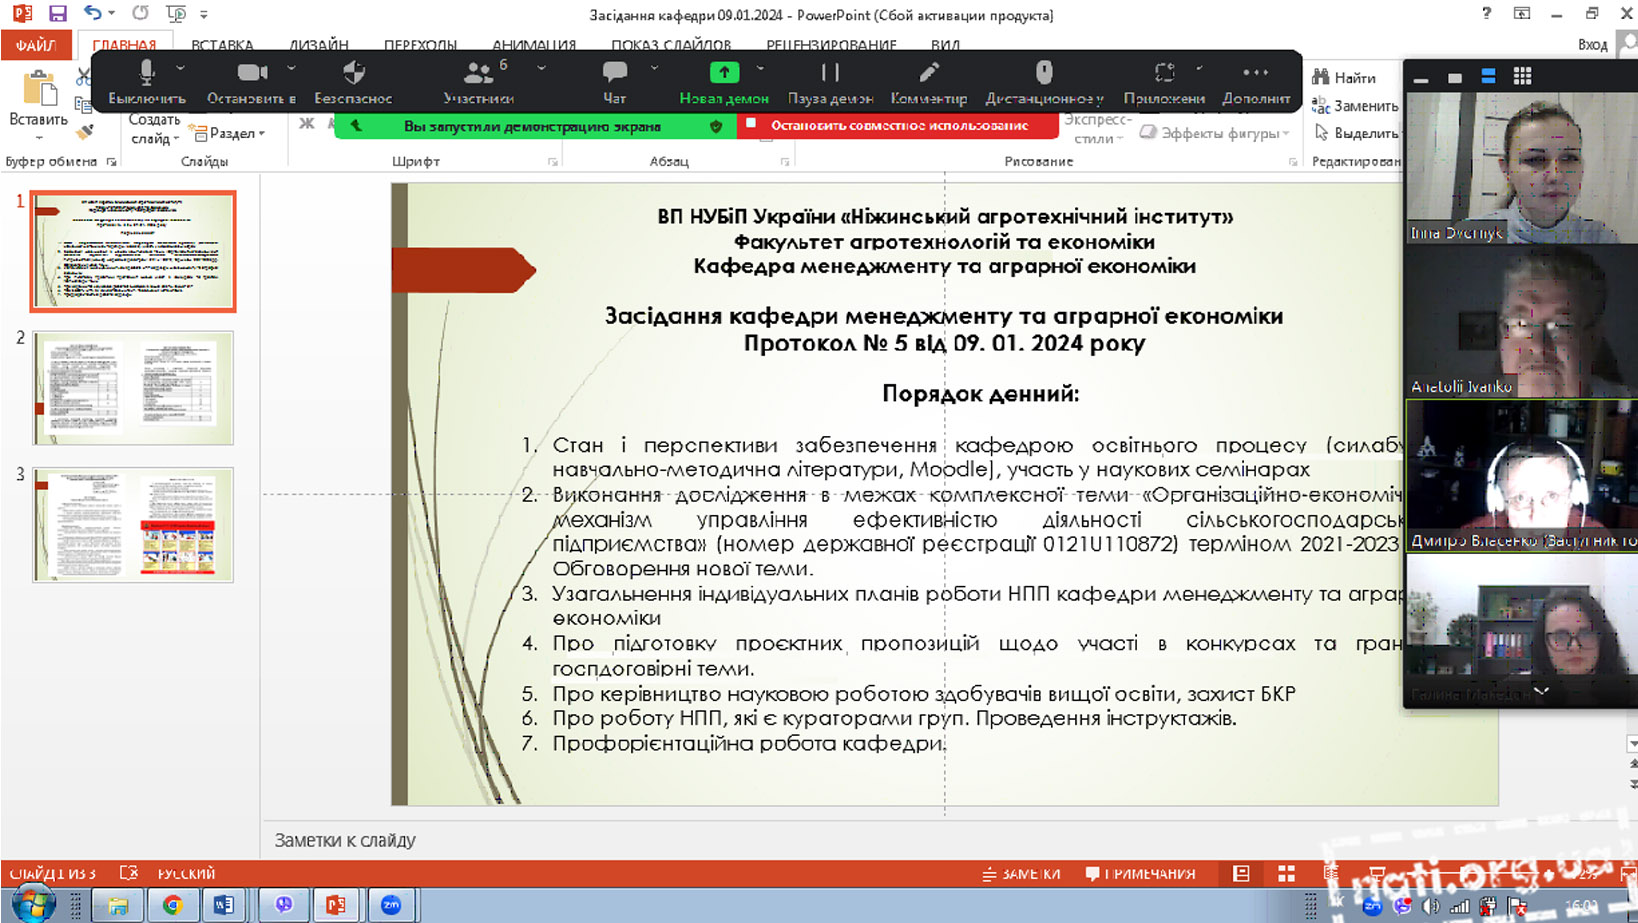Toggle slide Notes (Заметки) in status bar
This screenshot has width=1638, height=923.
[x=1020, y=873]
